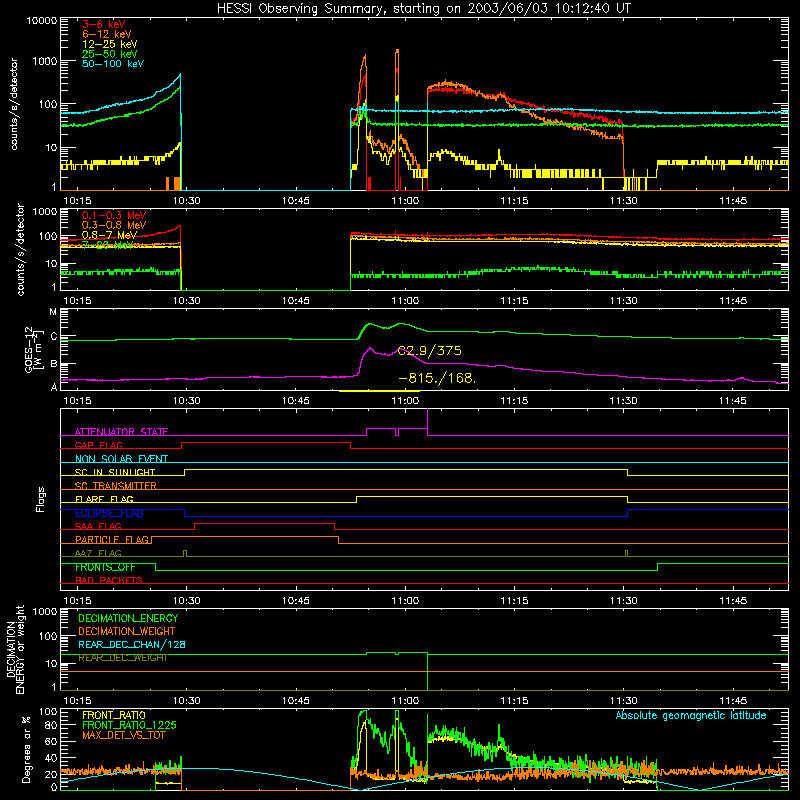The width and height of the screenshot is (800, 800).
Task: Select the ECLIPSE_FLAG label
Action: click(109, 513)
